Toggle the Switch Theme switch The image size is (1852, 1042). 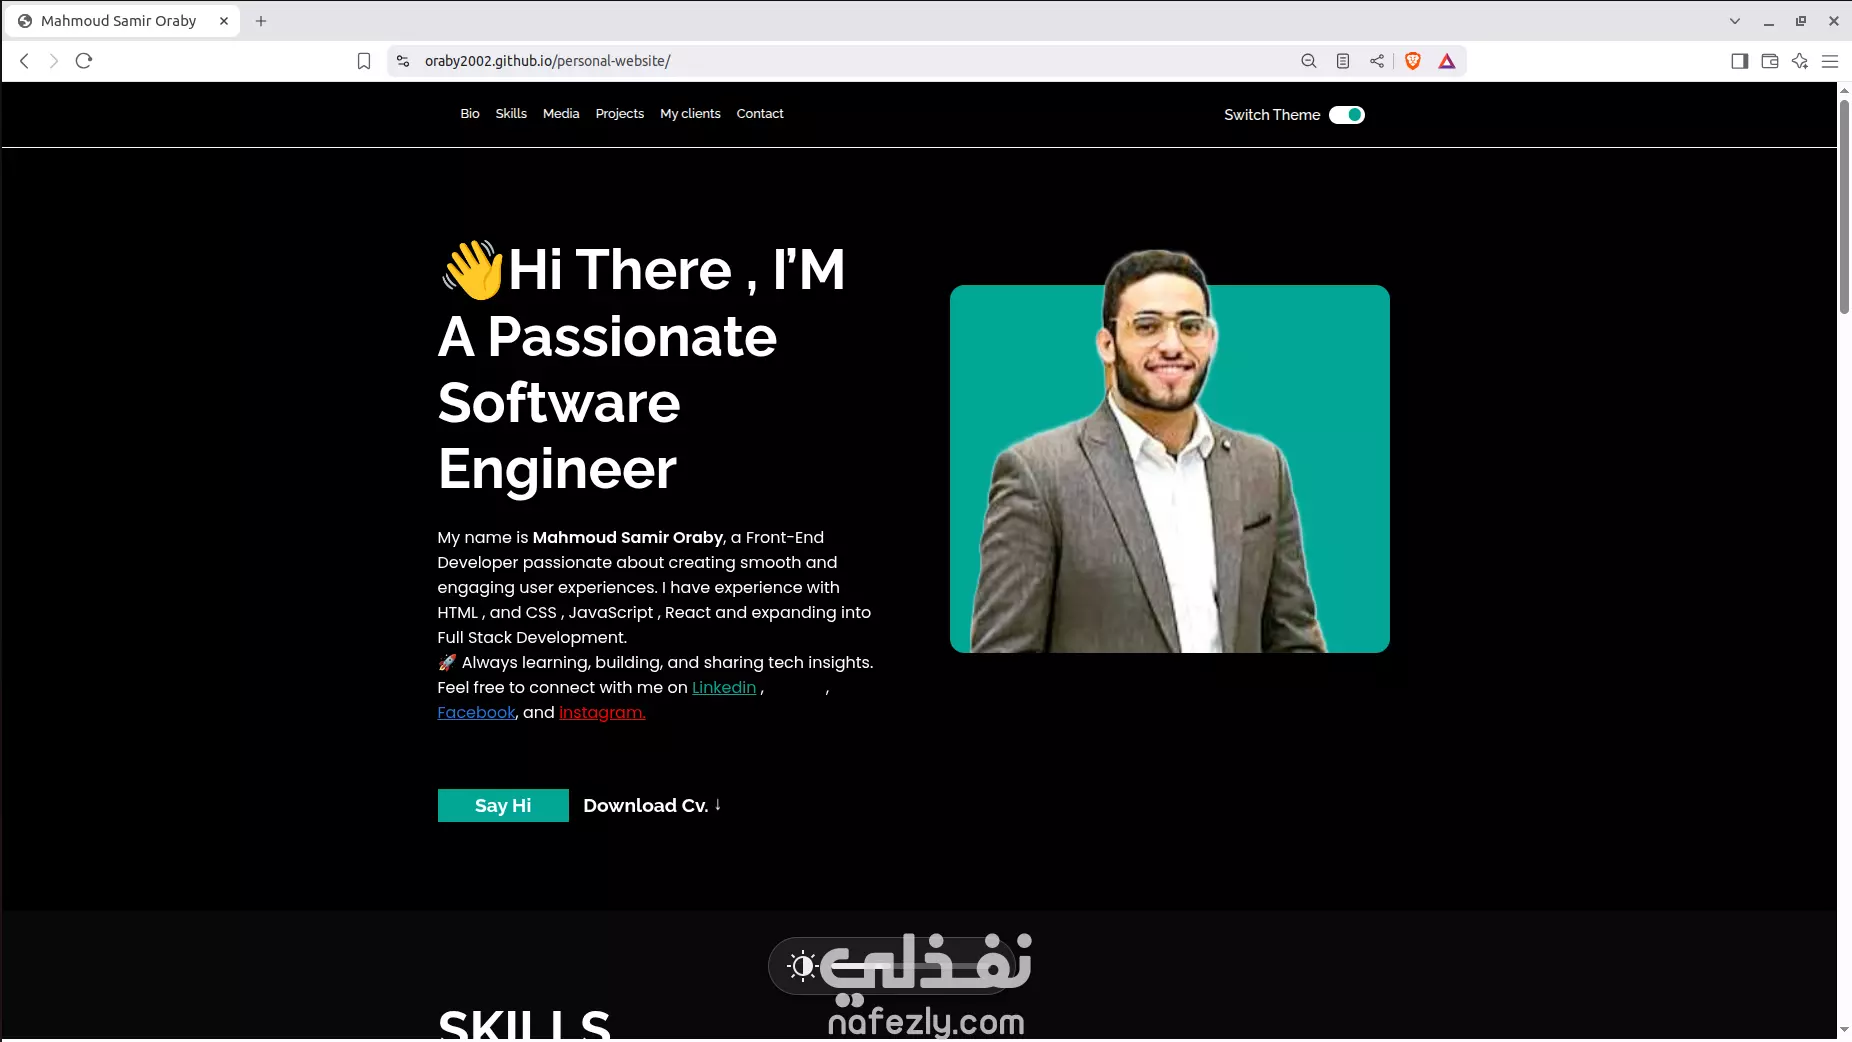[1347, 115]
